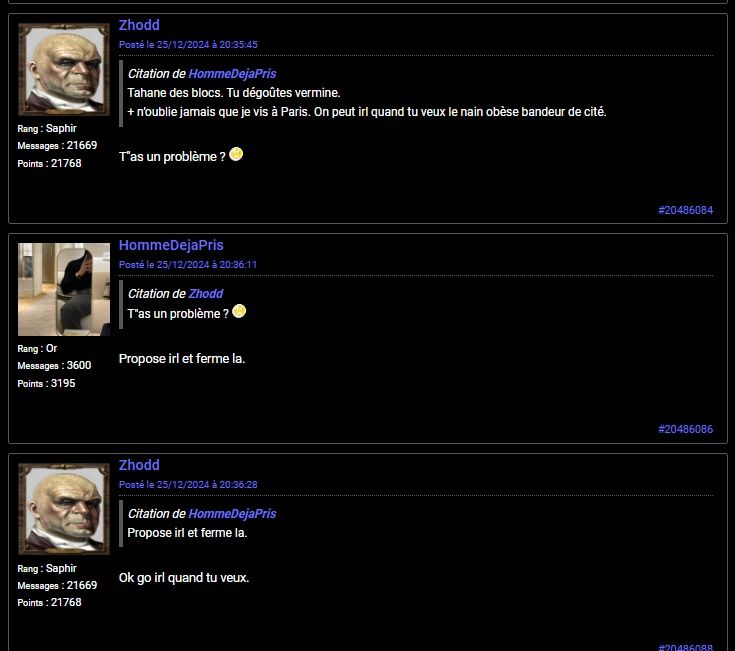This screenshot has width=735, height=651.
Task: Click the emoji inside the Zhodd citation
Action: (x=239, y=311)
